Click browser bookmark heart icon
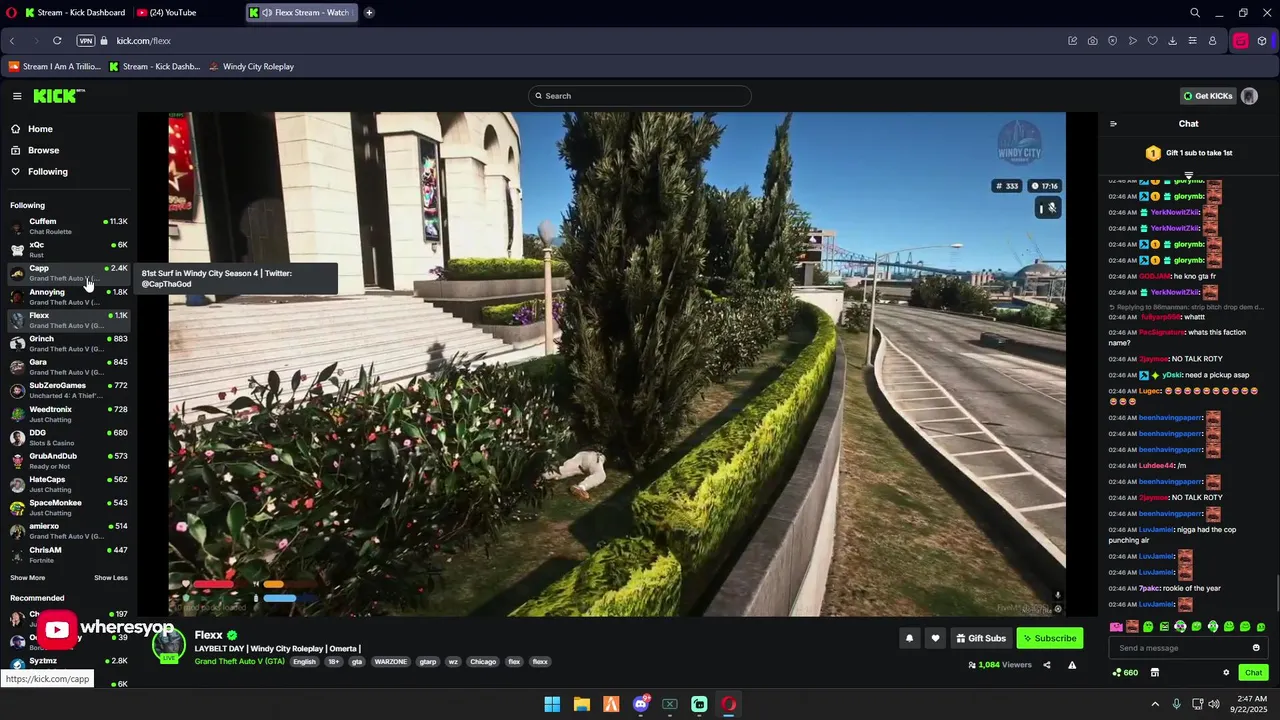The image size is (1280, 720). coord(1152,41)
